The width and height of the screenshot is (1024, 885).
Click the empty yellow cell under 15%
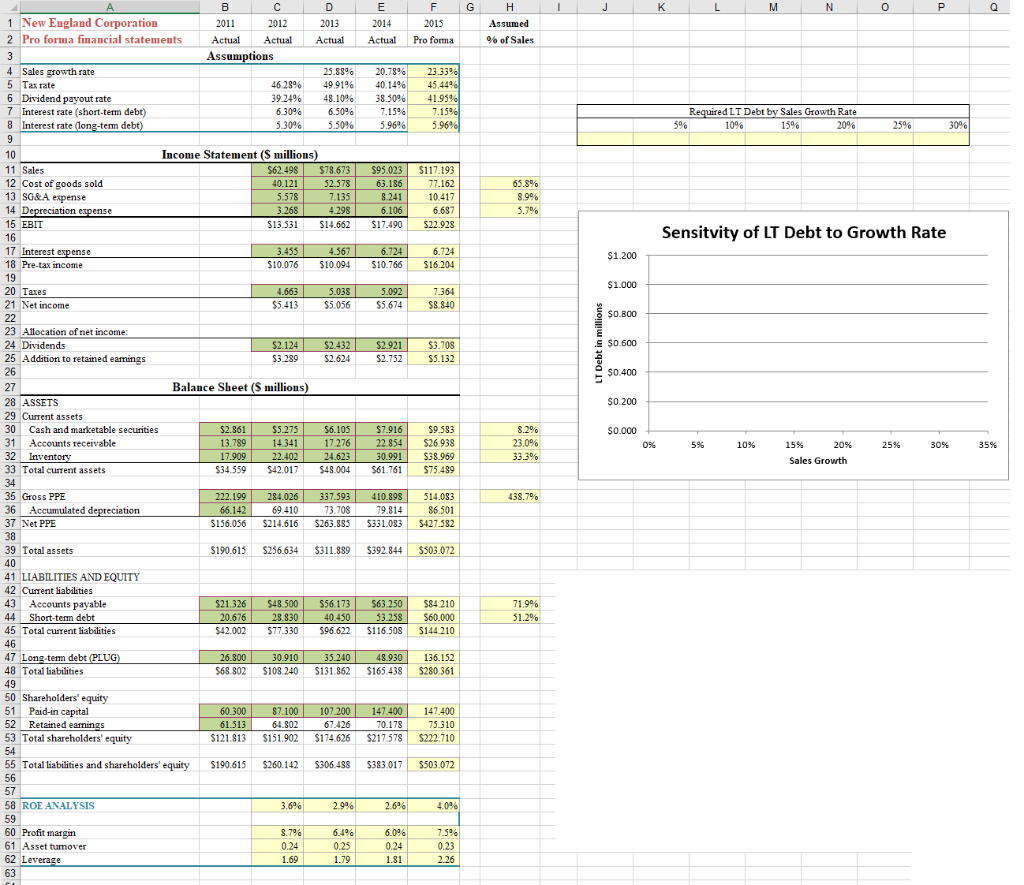pyautogui.click(x=773, y=138)
